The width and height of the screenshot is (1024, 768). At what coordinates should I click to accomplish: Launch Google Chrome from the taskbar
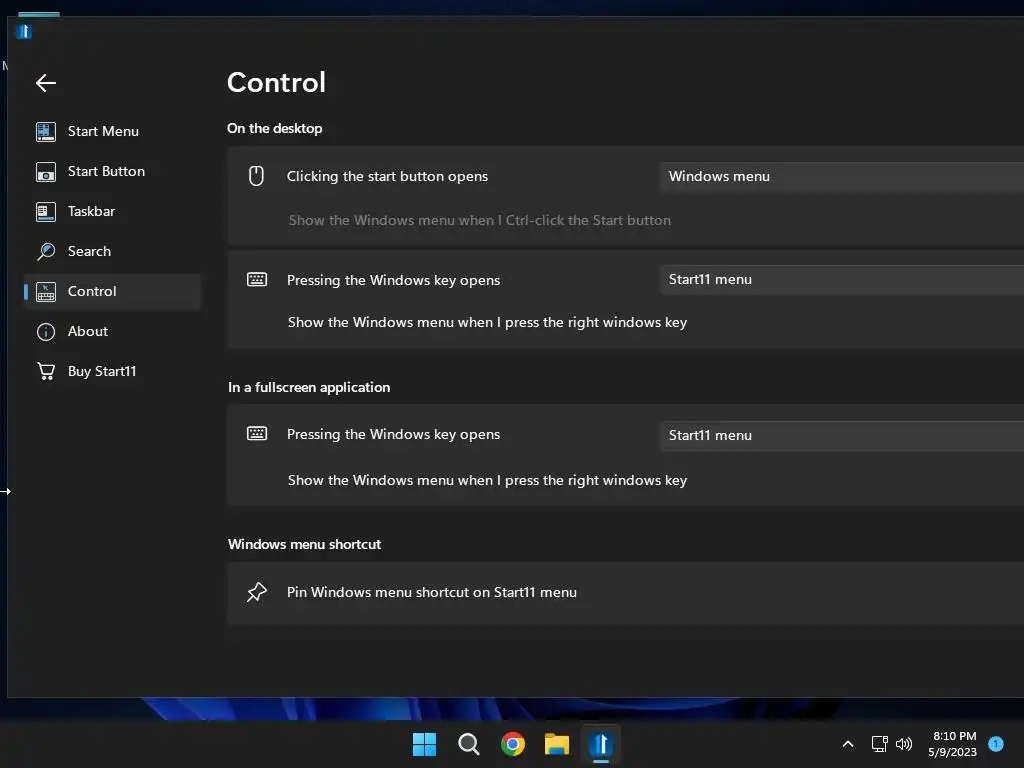(513, 744)
